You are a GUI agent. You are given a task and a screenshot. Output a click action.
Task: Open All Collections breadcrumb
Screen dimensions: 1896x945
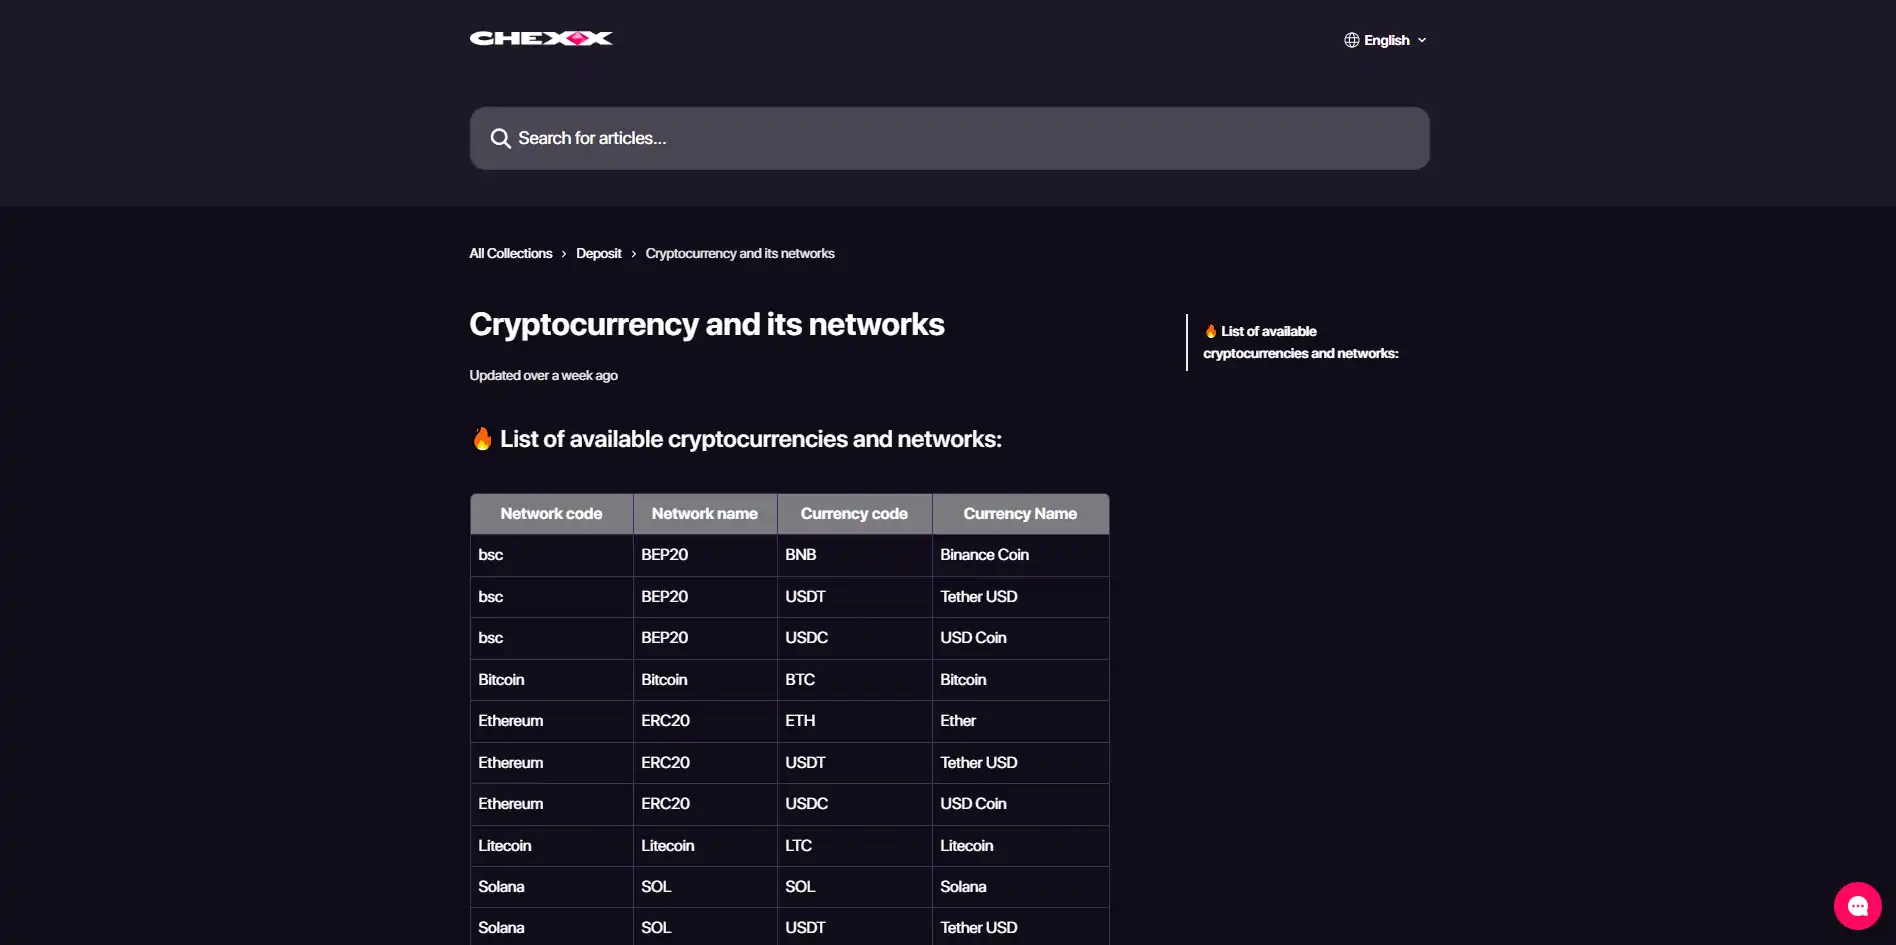click(511, 254)
